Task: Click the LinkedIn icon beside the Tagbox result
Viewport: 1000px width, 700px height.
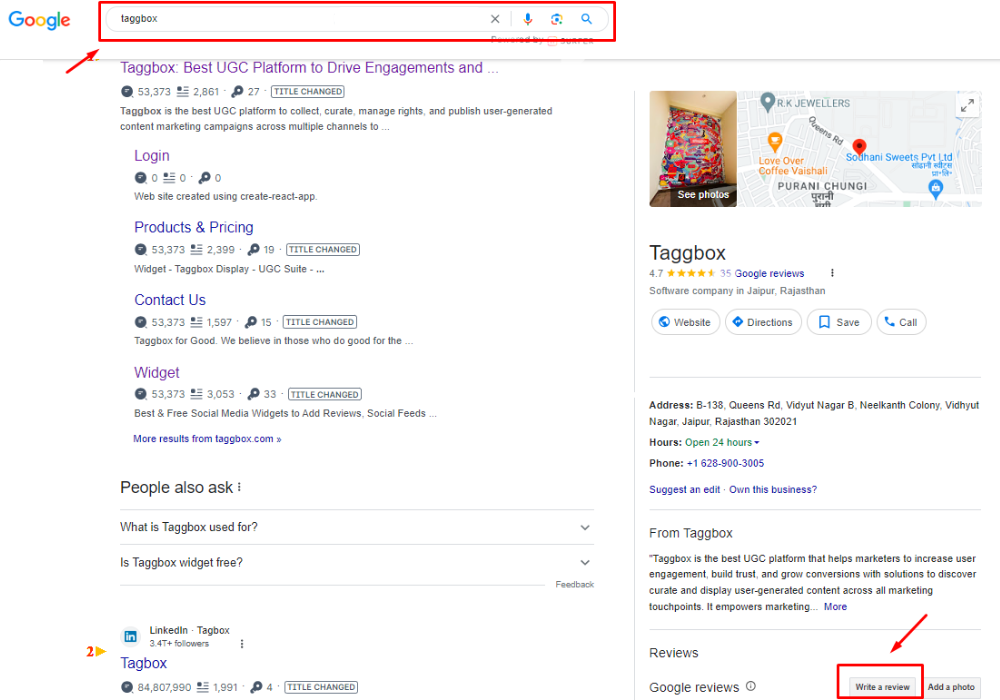Action: 130,636
